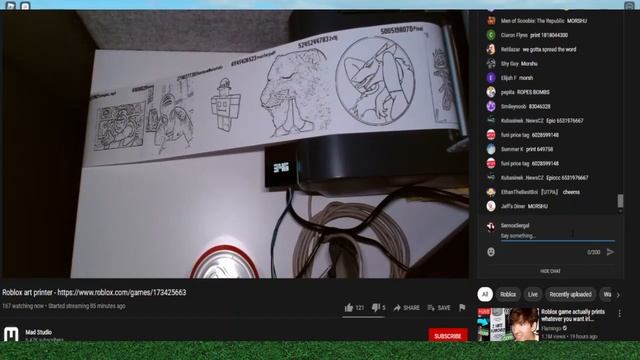
Task: Like the livestream with the thumbs up icon
Action: coord(349,308)
